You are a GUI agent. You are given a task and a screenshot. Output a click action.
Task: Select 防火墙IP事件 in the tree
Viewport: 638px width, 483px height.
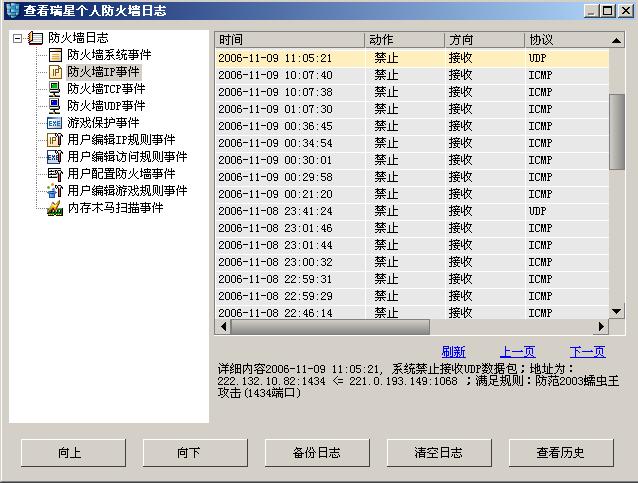point(103,72)
